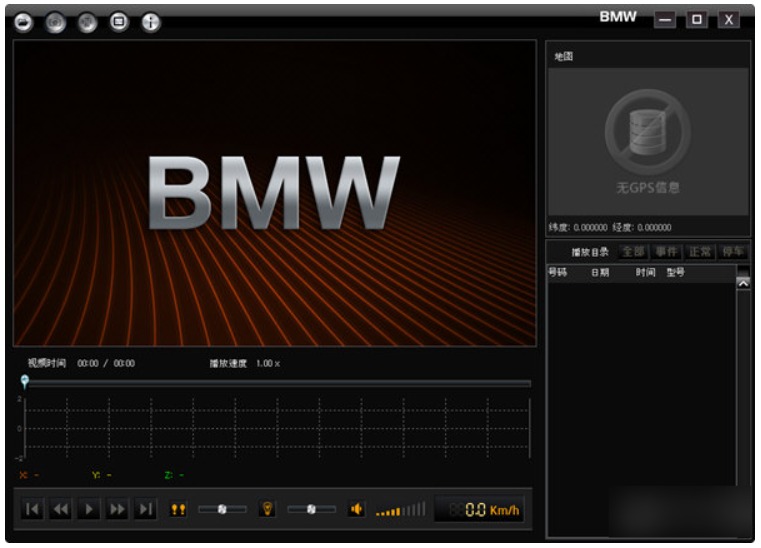Filter playlist by 正常 tab
The height and width of the screenshot is (548, 761).
click(x=699, y=251)
